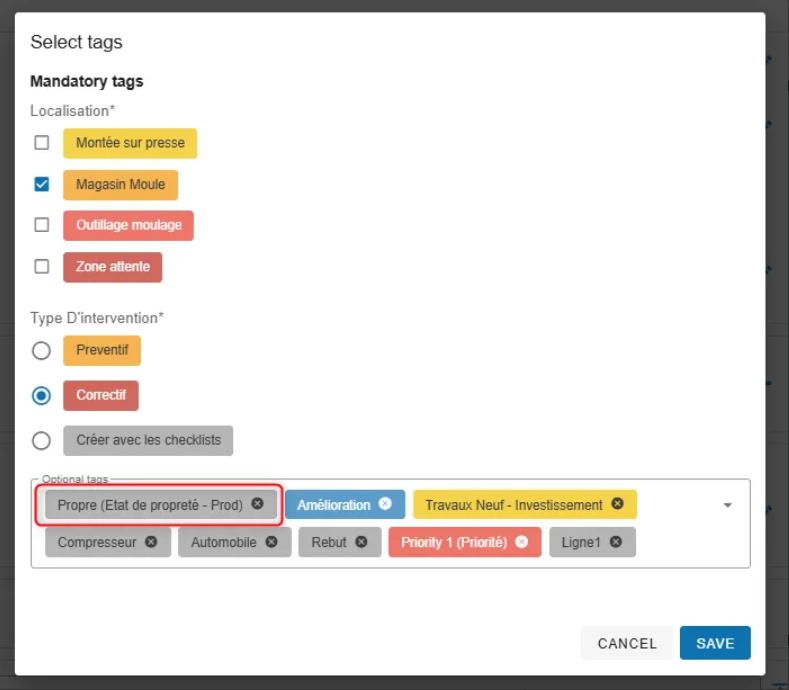This screenshot has width=789, height=690.
Task: Click the CANCEL button
Action: (627, 643)
